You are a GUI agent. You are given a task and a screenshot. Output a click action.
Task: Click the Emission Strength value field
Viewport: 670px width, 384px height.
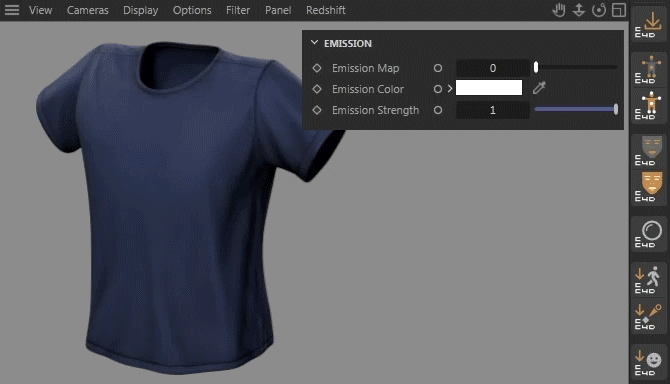493,110
